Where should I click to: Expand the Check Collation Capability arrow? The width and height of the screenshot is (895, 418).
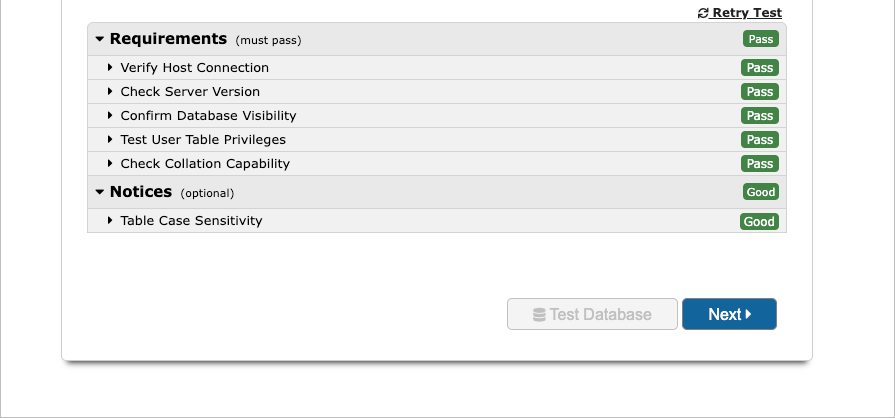[110, 164]
